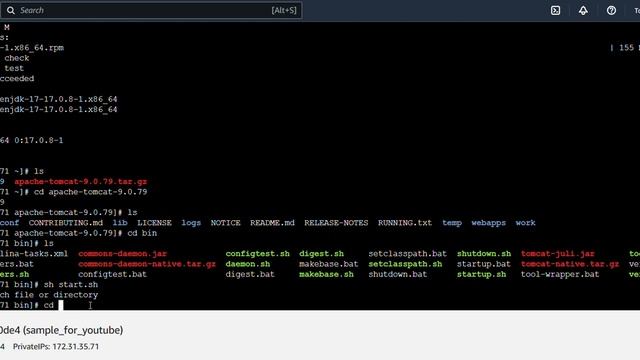This screenshot has height=360, width=640.
Task: Click the makebase.sh file name
Action: coord(326,274)
